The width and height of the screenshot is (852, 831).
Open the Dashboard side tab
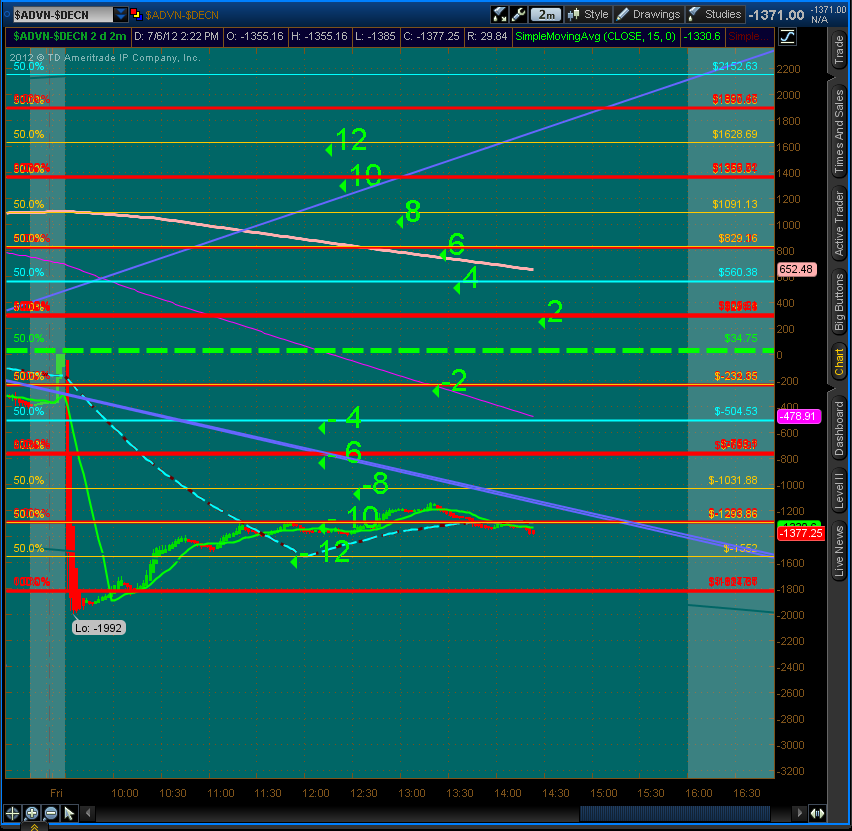[x=840, y=428]
